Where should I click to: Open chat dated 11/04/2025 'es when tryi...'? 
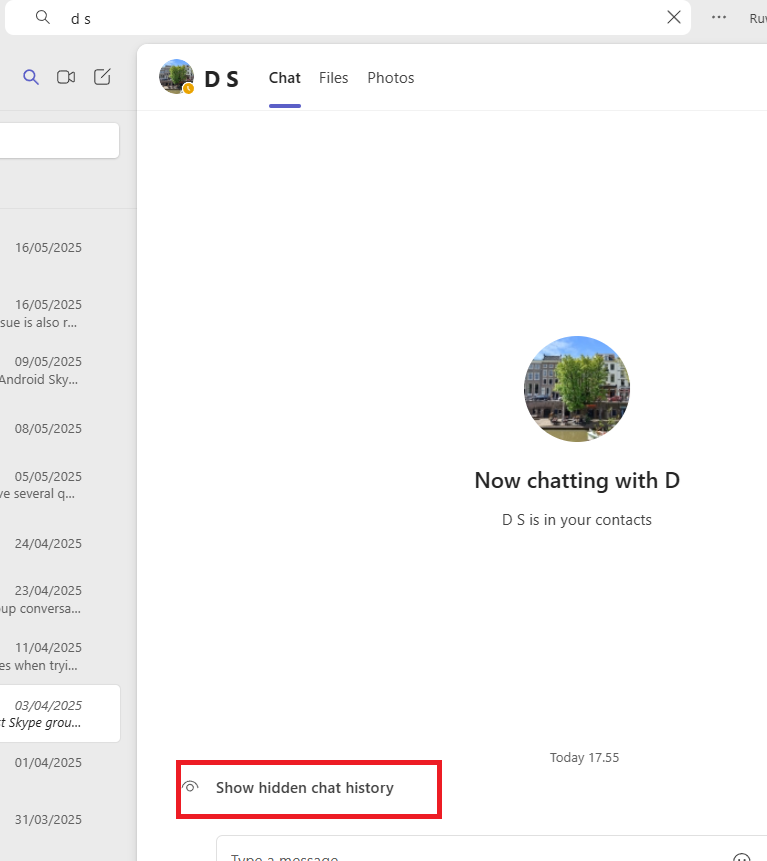tap(59, 657)
